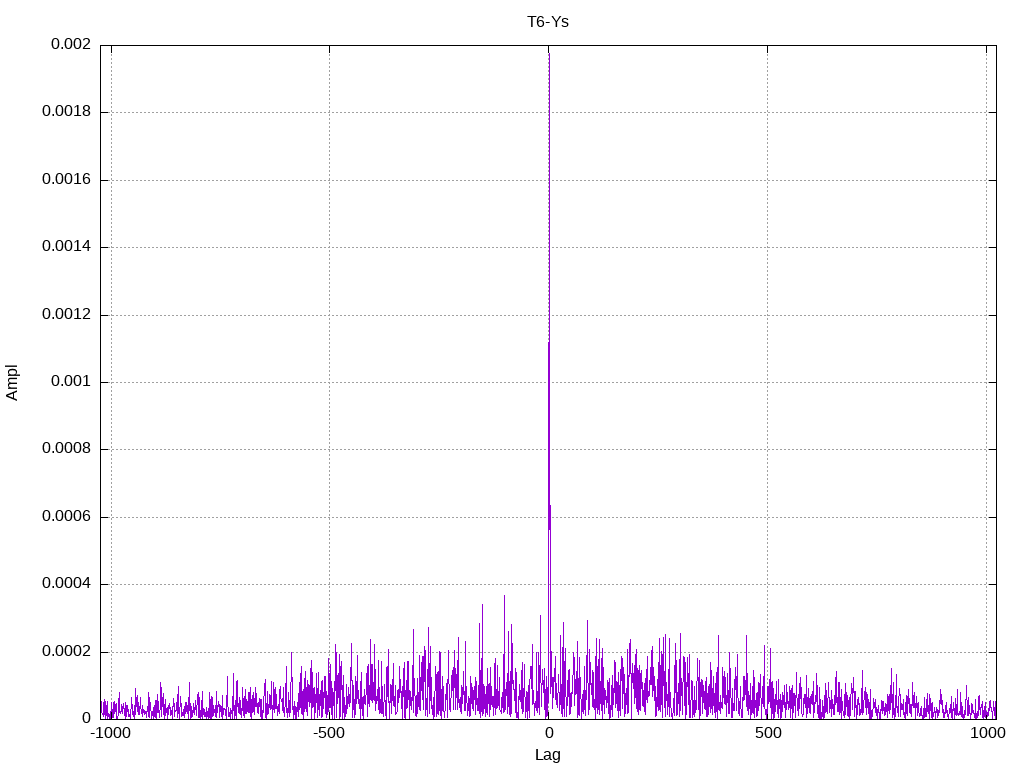Click the 0.0006 y-axis tick label

pyautogui.click(x=66, y=517)
